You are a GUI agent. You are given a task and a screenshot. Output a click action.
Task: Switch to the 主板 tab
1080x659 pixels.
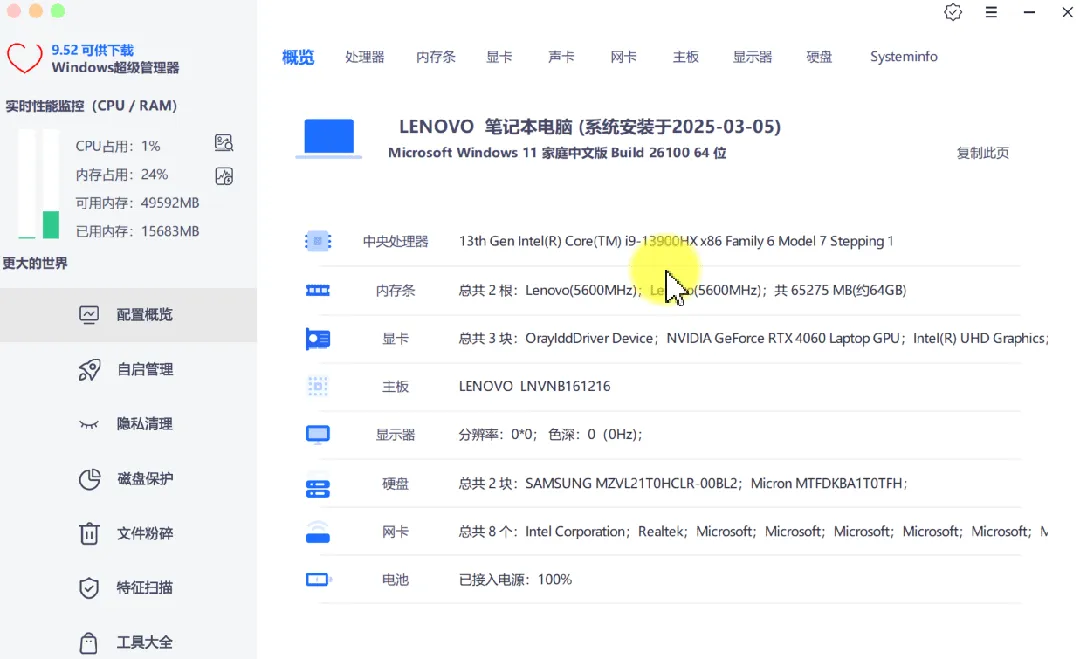pos(686,57)
